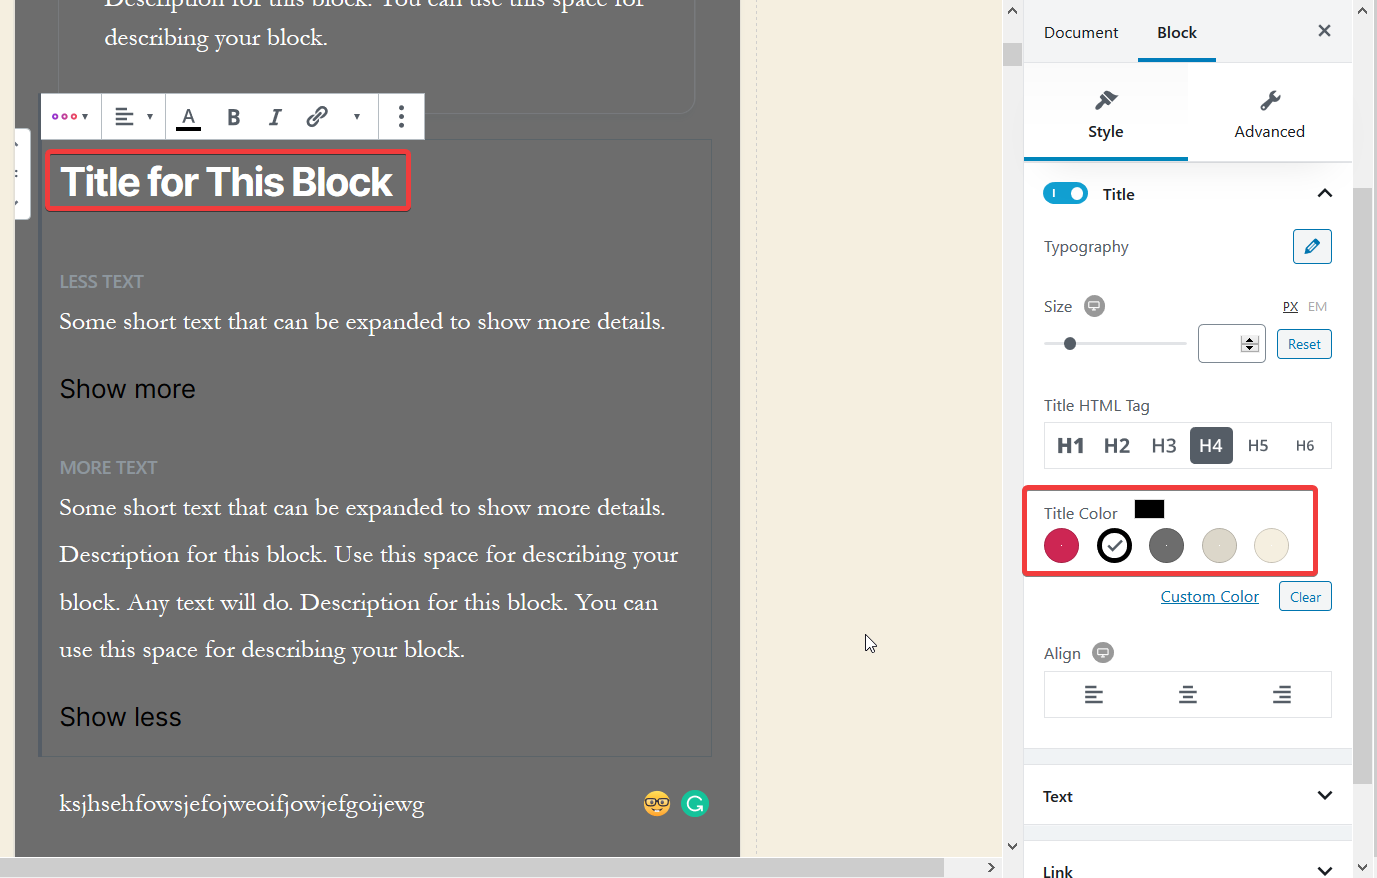Screen dimensions: 1377x878
Task: Click the horizontal scrollbar right arrow
Action: tap(991, 867)
